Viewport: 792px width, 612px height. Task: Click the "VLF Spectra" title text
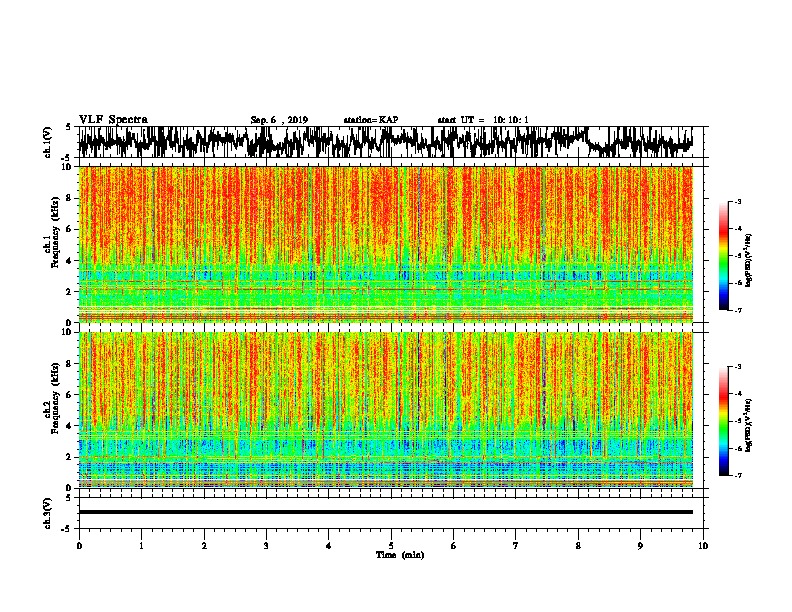113,120
